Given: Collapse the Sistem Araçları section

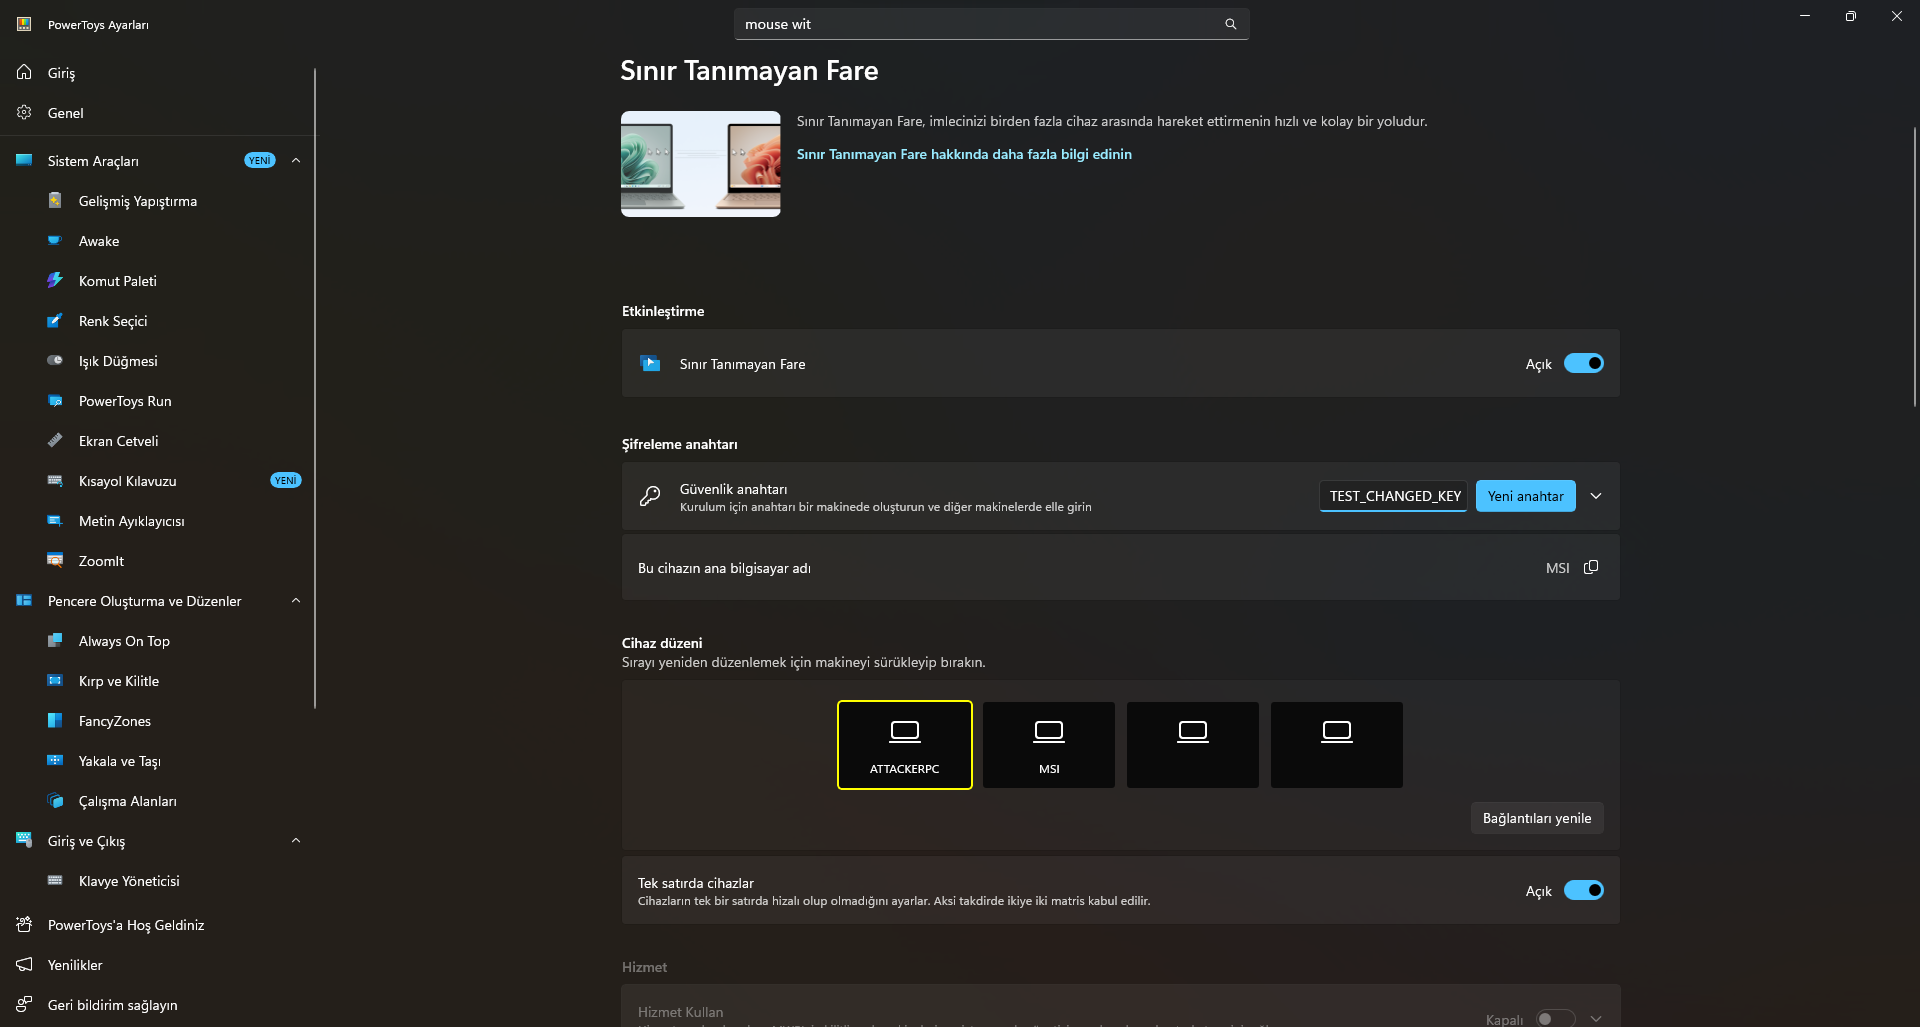Looking at the screenshot, I should coord(296,160).
